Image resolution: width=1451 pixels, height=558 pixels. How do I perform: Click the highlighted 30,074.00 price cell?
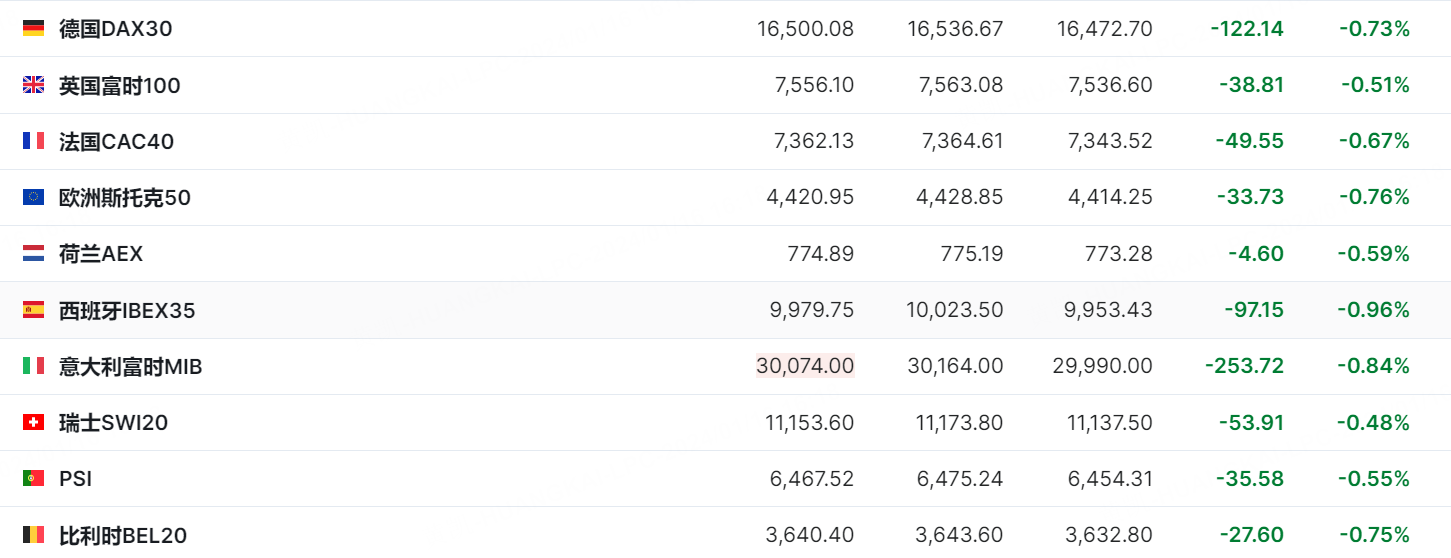click(805, 366)
